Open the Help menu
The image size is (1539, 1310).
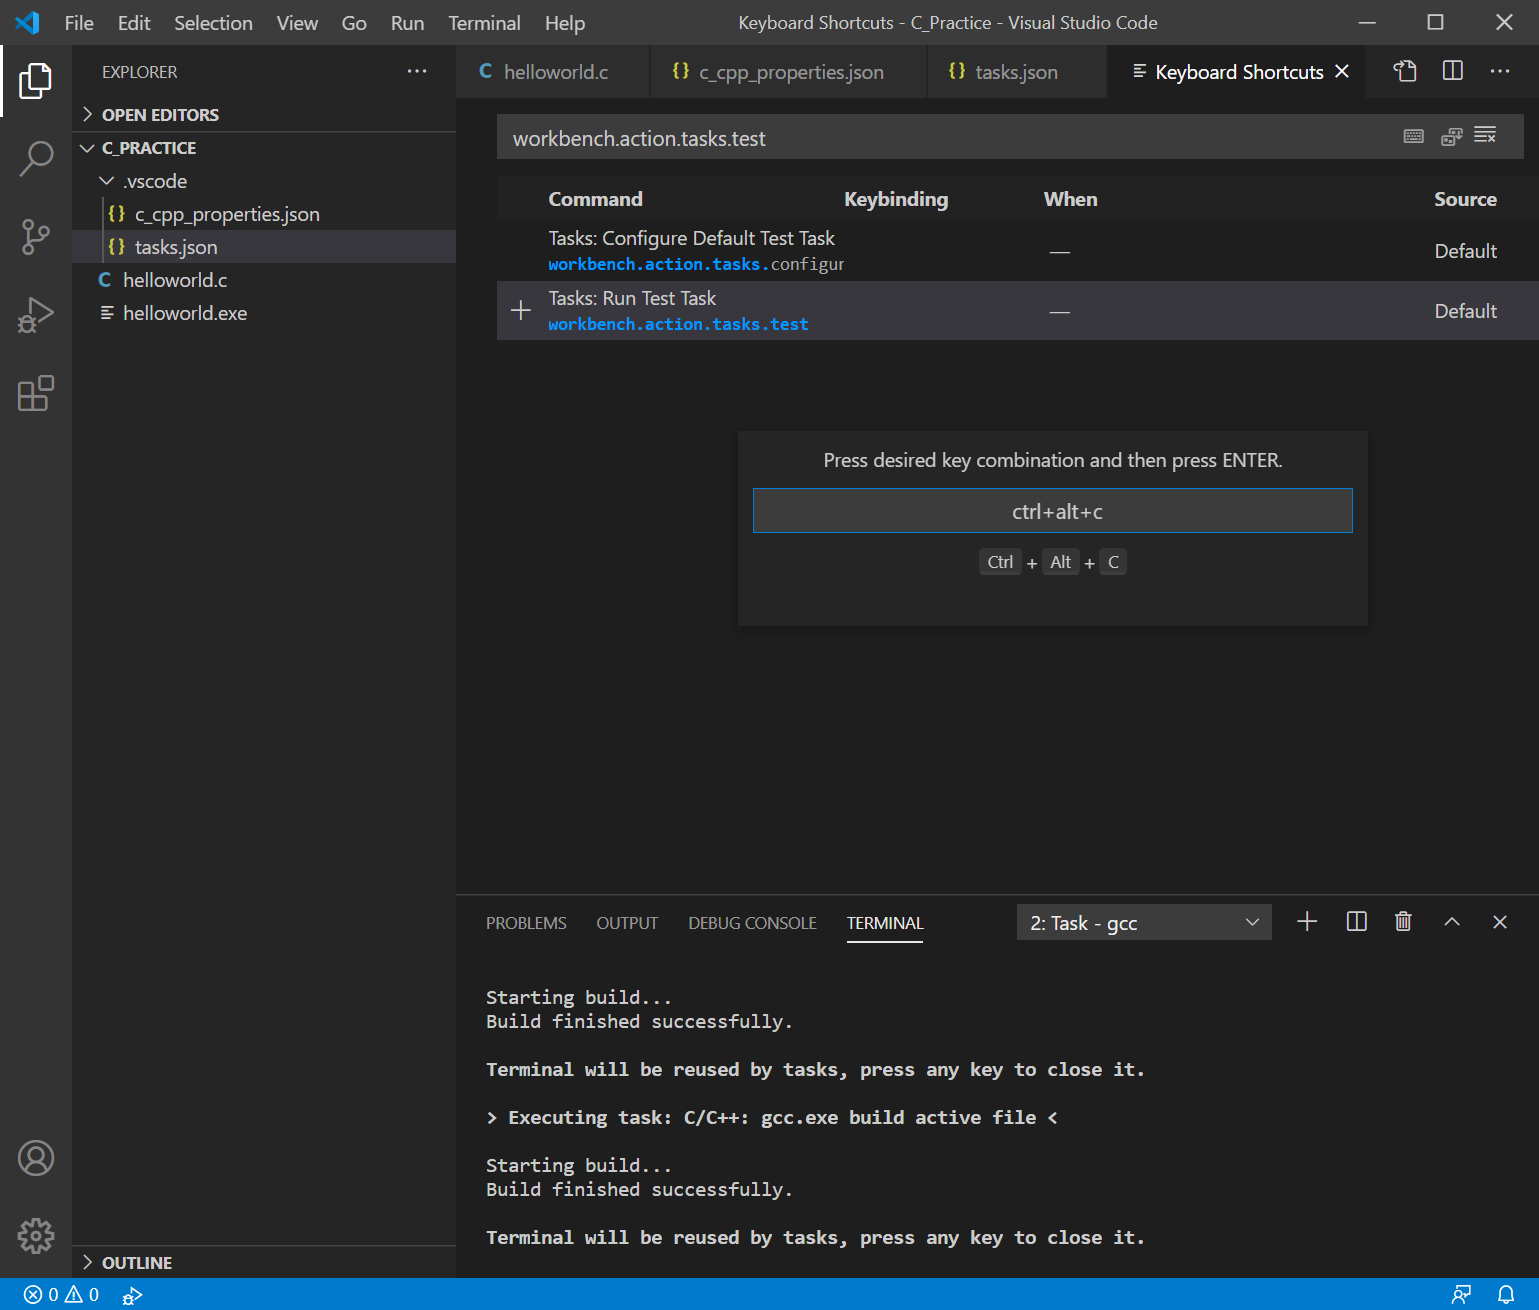coord(565,22)
